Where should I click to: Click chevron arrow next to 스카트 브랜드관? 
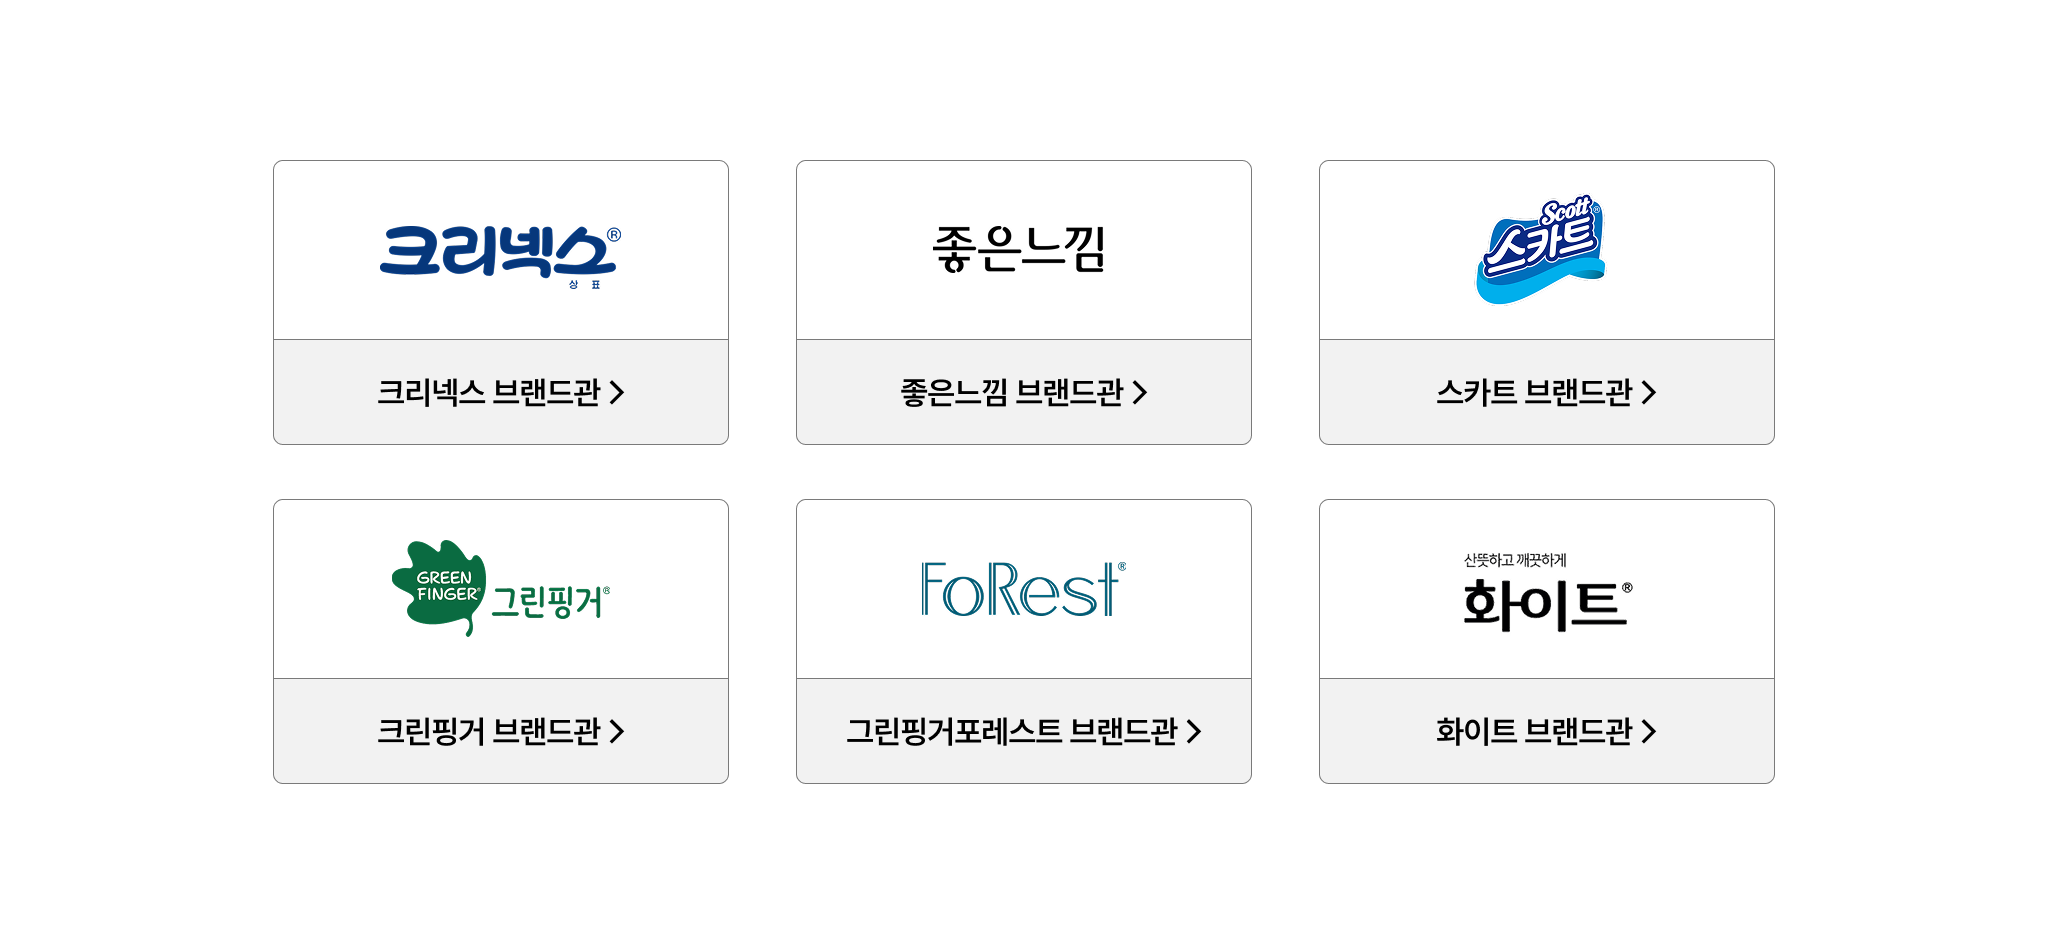[1649, 392]
